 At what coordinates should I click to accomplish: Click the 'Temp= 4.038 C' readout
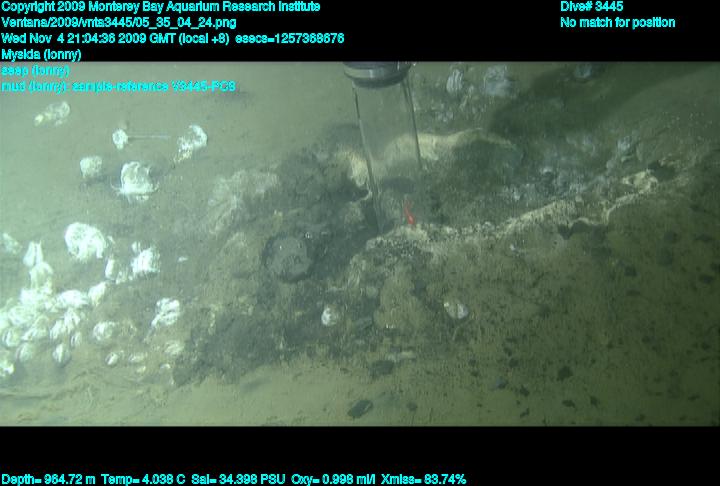(x=143, y=480)
